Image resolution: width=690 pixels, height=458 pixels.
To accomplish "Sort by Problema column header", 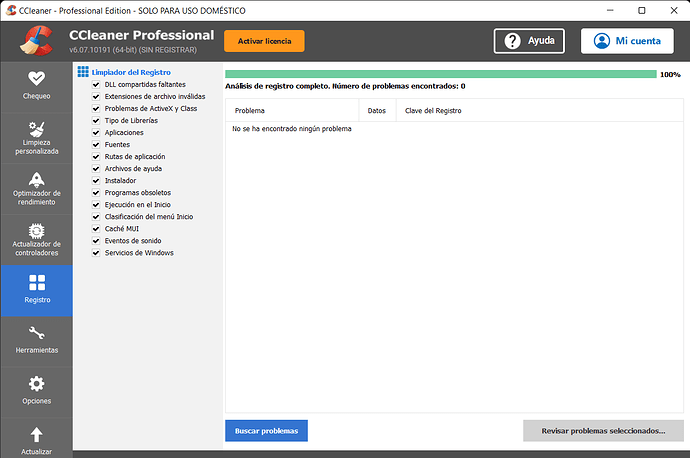I will (292, 110).
